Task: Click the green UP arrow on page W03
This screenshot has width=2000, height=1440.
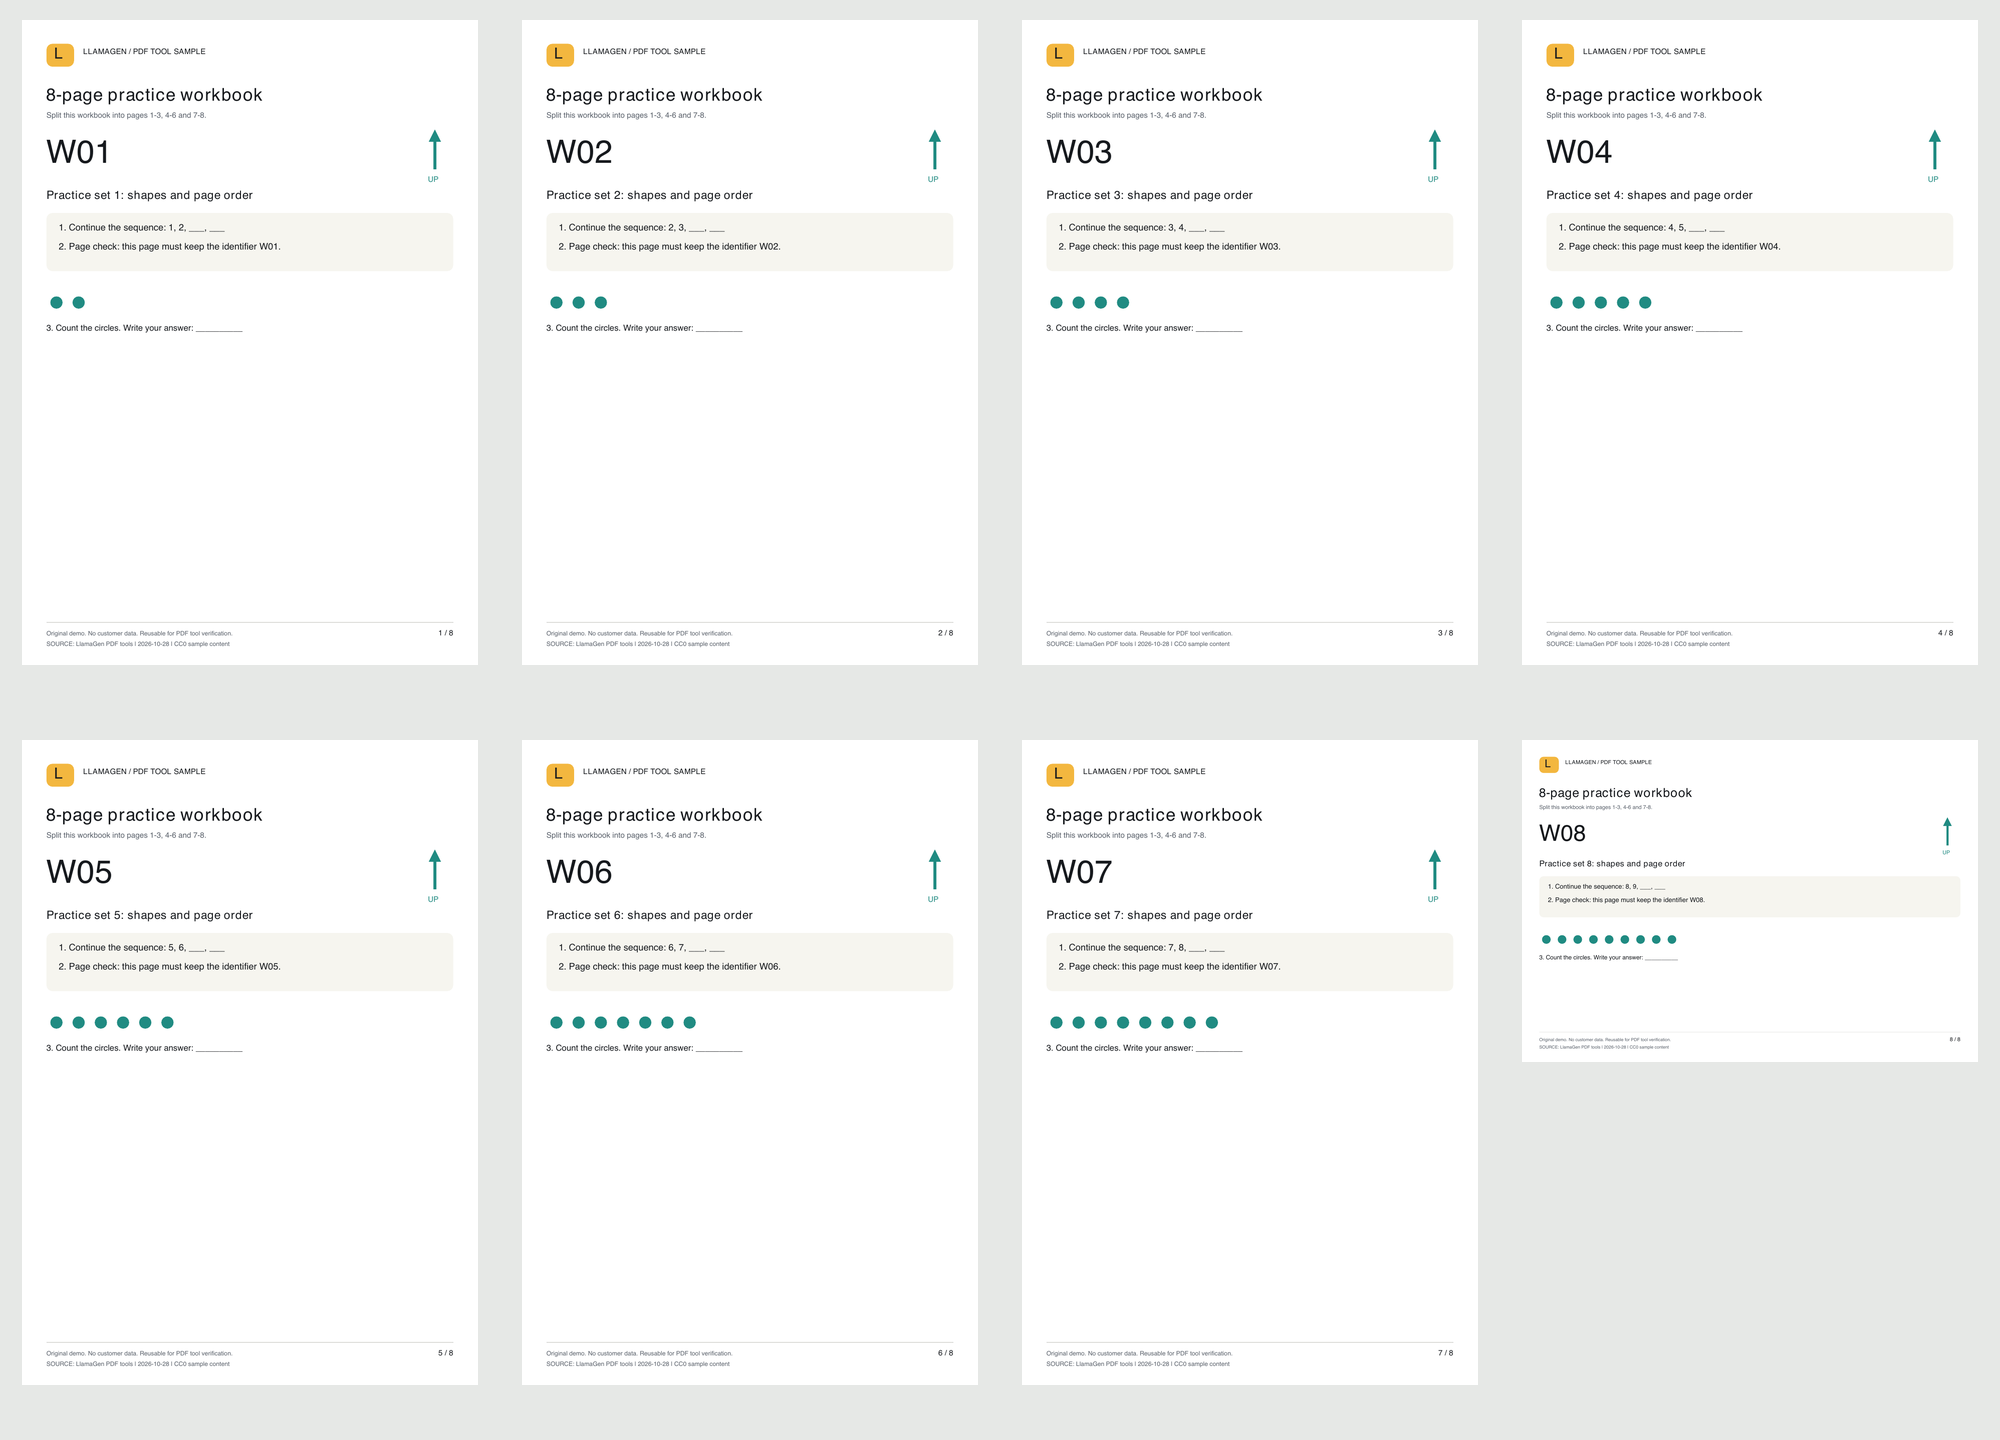Action: pyautogui.click(x=1434, y=151)
